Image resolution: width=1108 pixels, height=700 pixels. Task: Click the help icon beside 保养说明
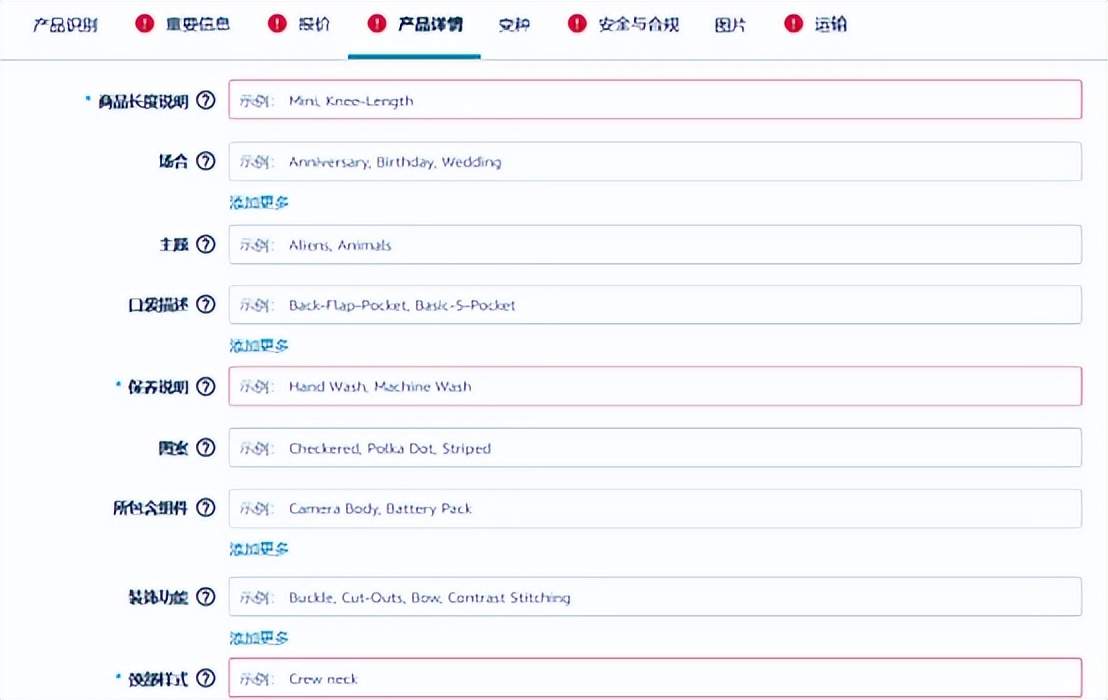point(206,386)
